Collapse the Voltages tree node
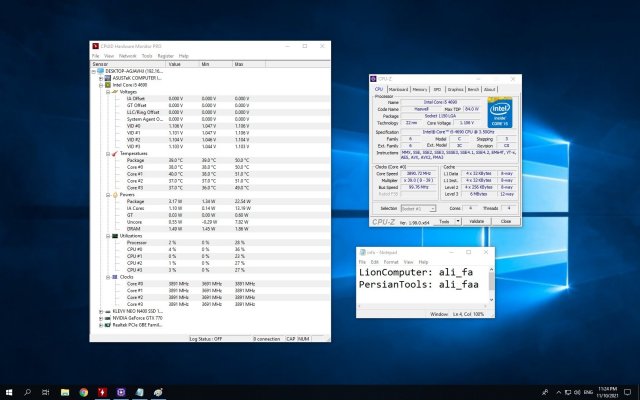This screenshot has height=400, width=640. [x=105, y=92]
